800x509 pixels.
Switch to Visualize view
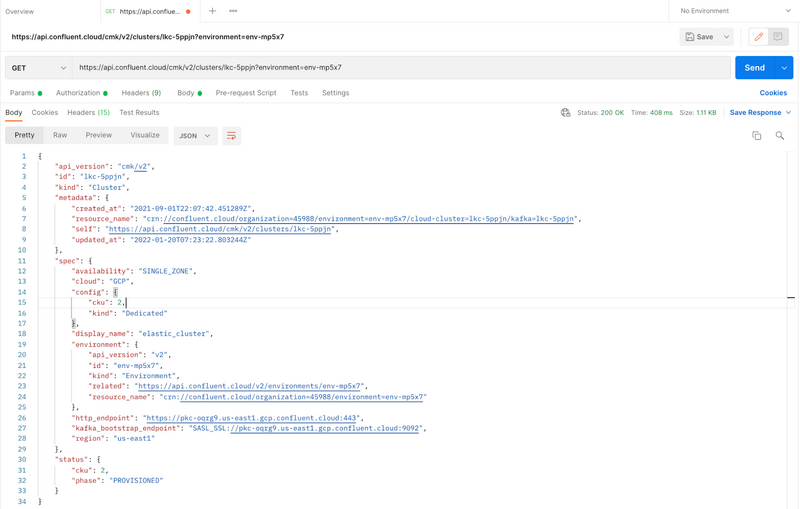pos(145,135)
